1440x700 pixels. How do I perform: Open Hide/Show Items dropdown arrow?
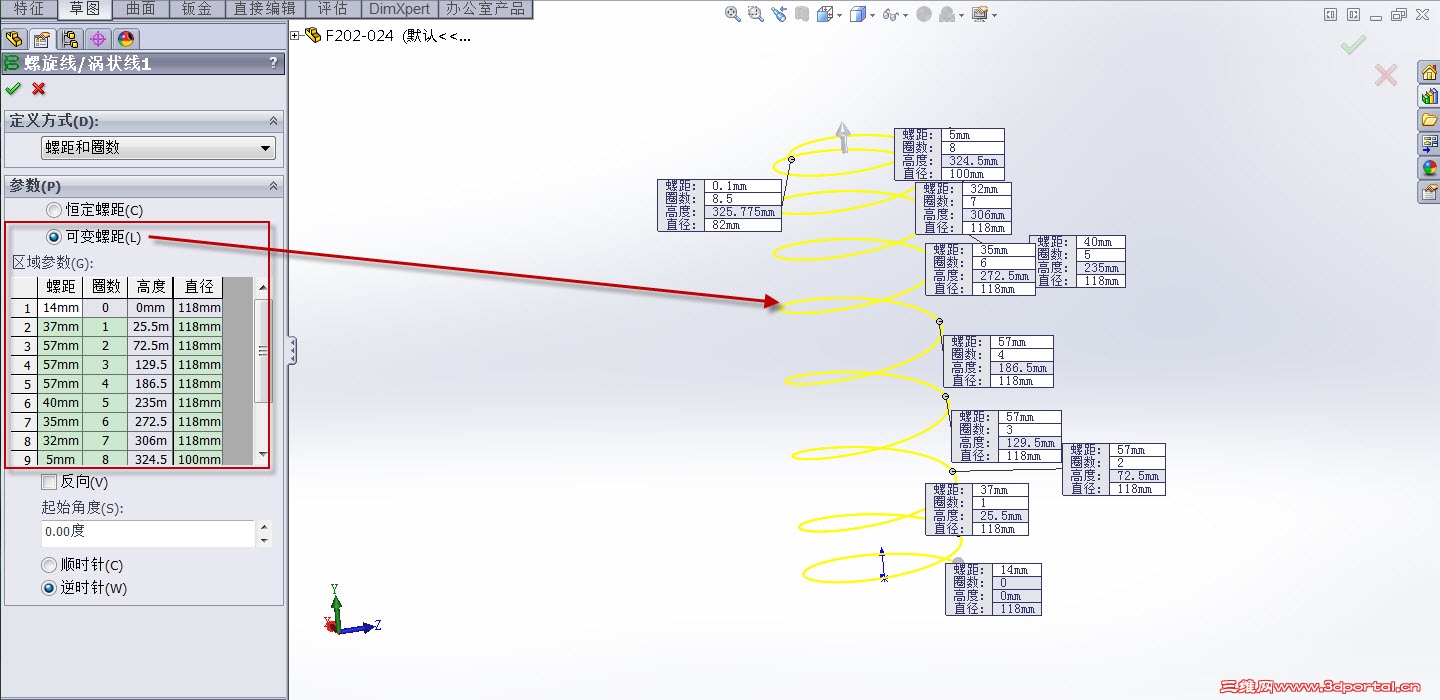click(x=905, y=15)
